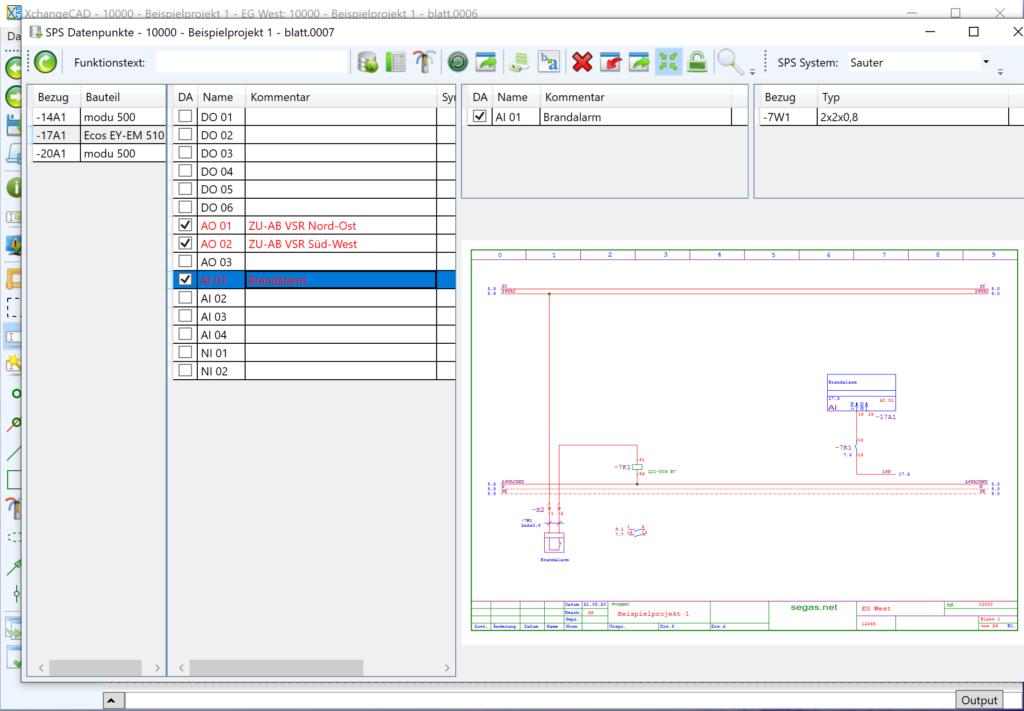The image size is (1024, 711).
Task: Click the green expand-arrows fit icon
Action: [667, 62]
